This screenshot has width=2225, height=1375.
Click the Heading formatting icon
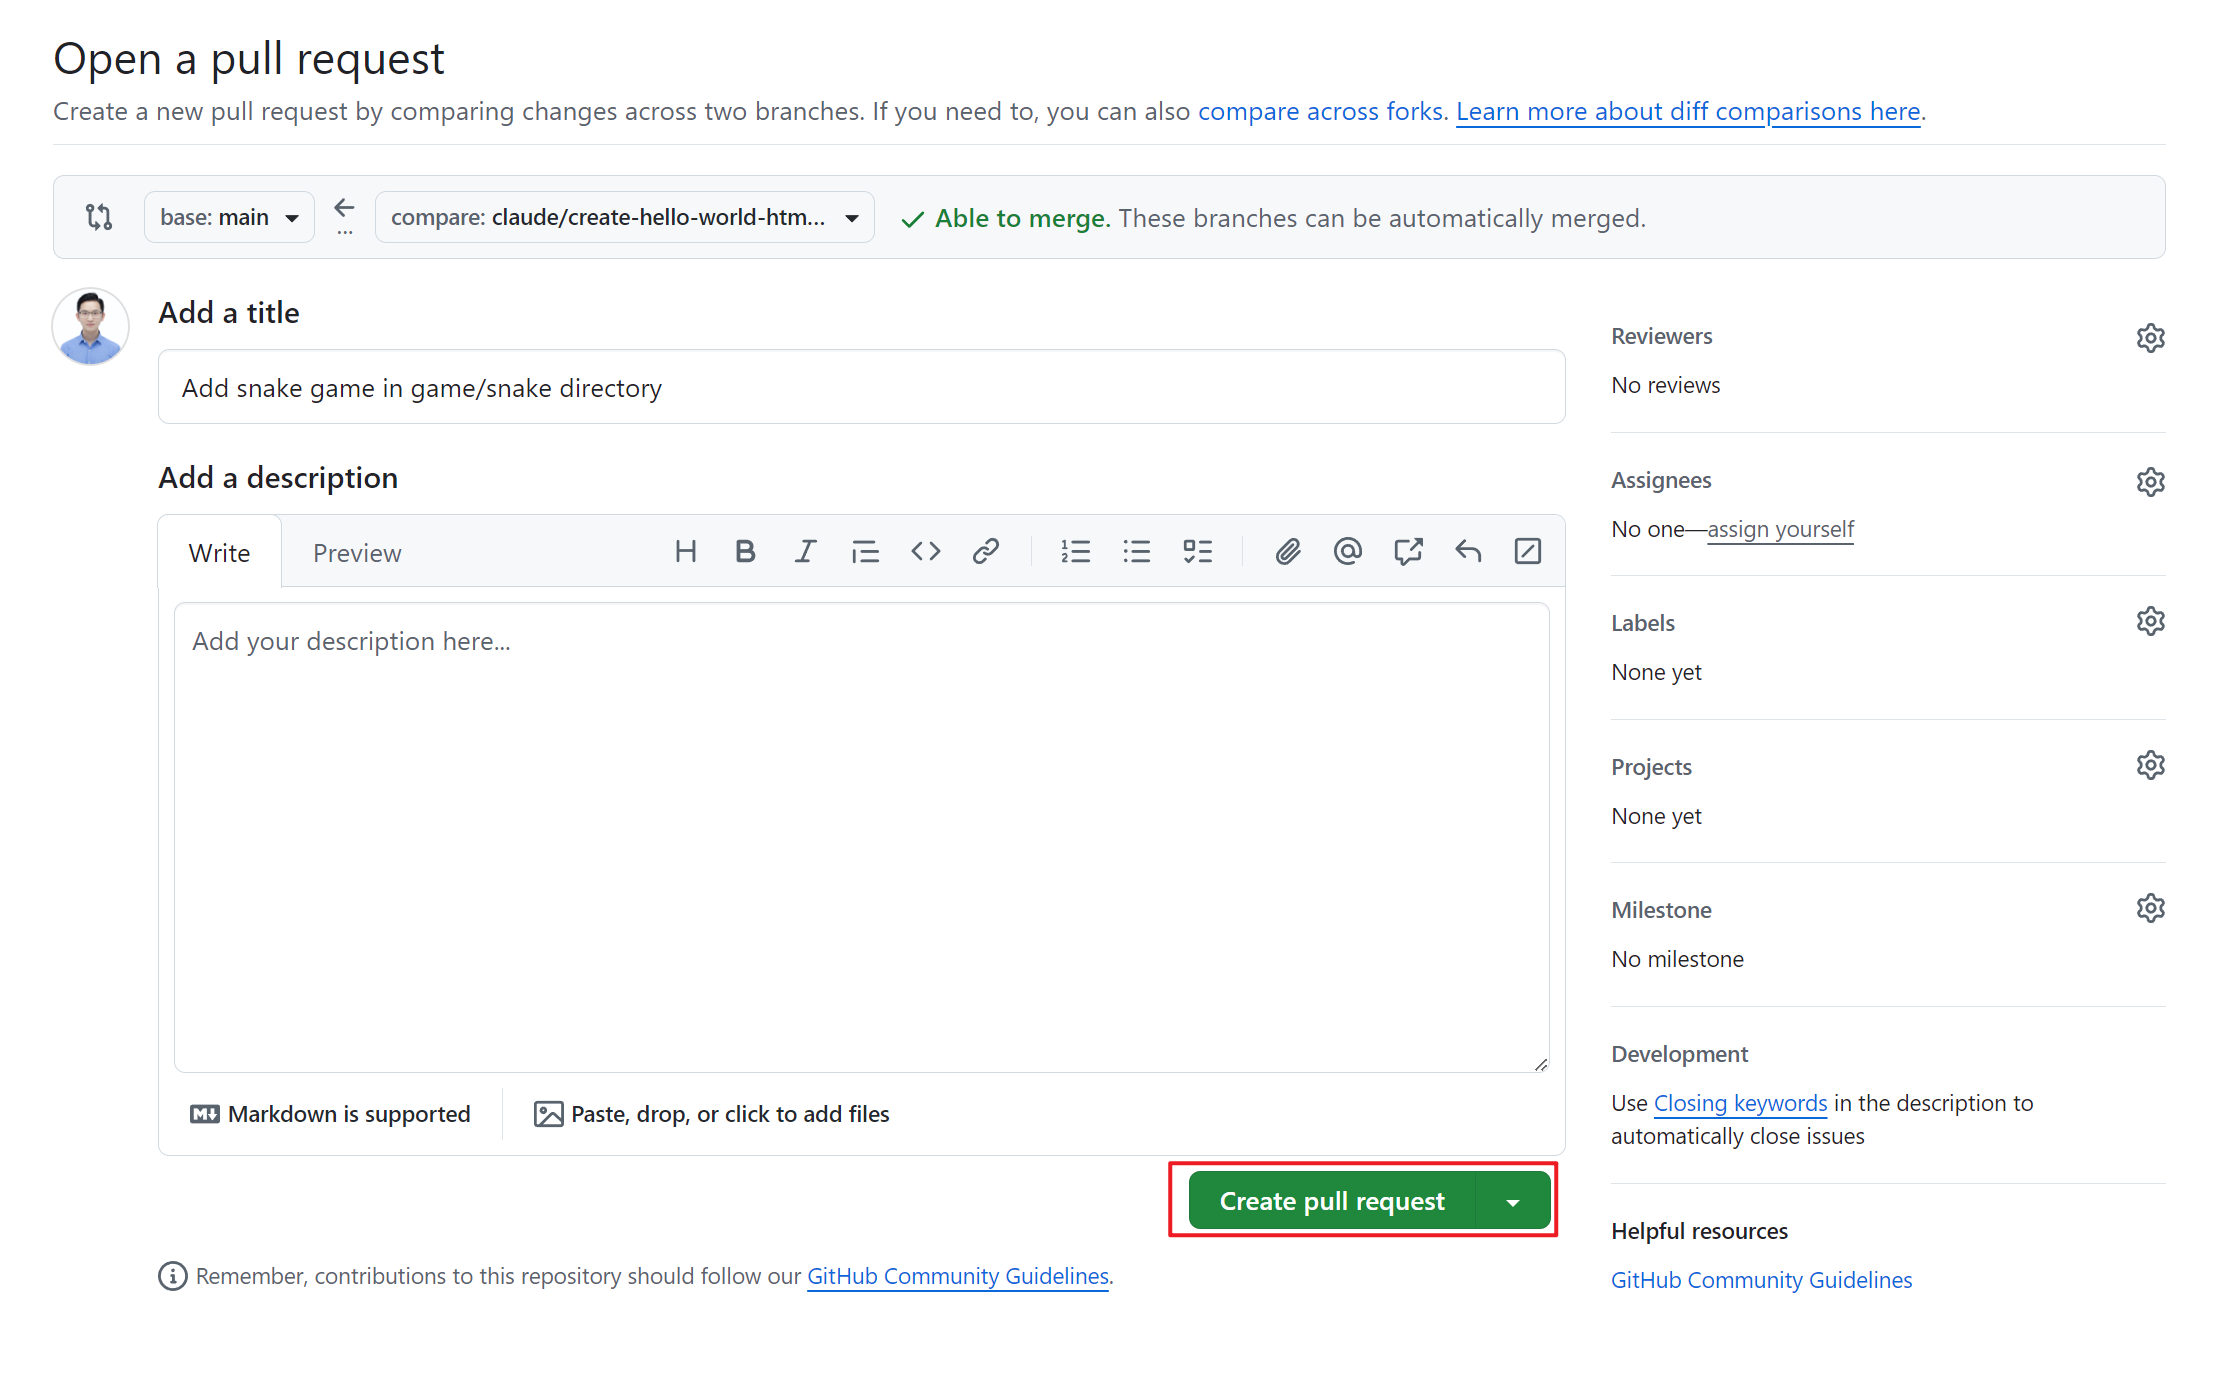(685, 551)
